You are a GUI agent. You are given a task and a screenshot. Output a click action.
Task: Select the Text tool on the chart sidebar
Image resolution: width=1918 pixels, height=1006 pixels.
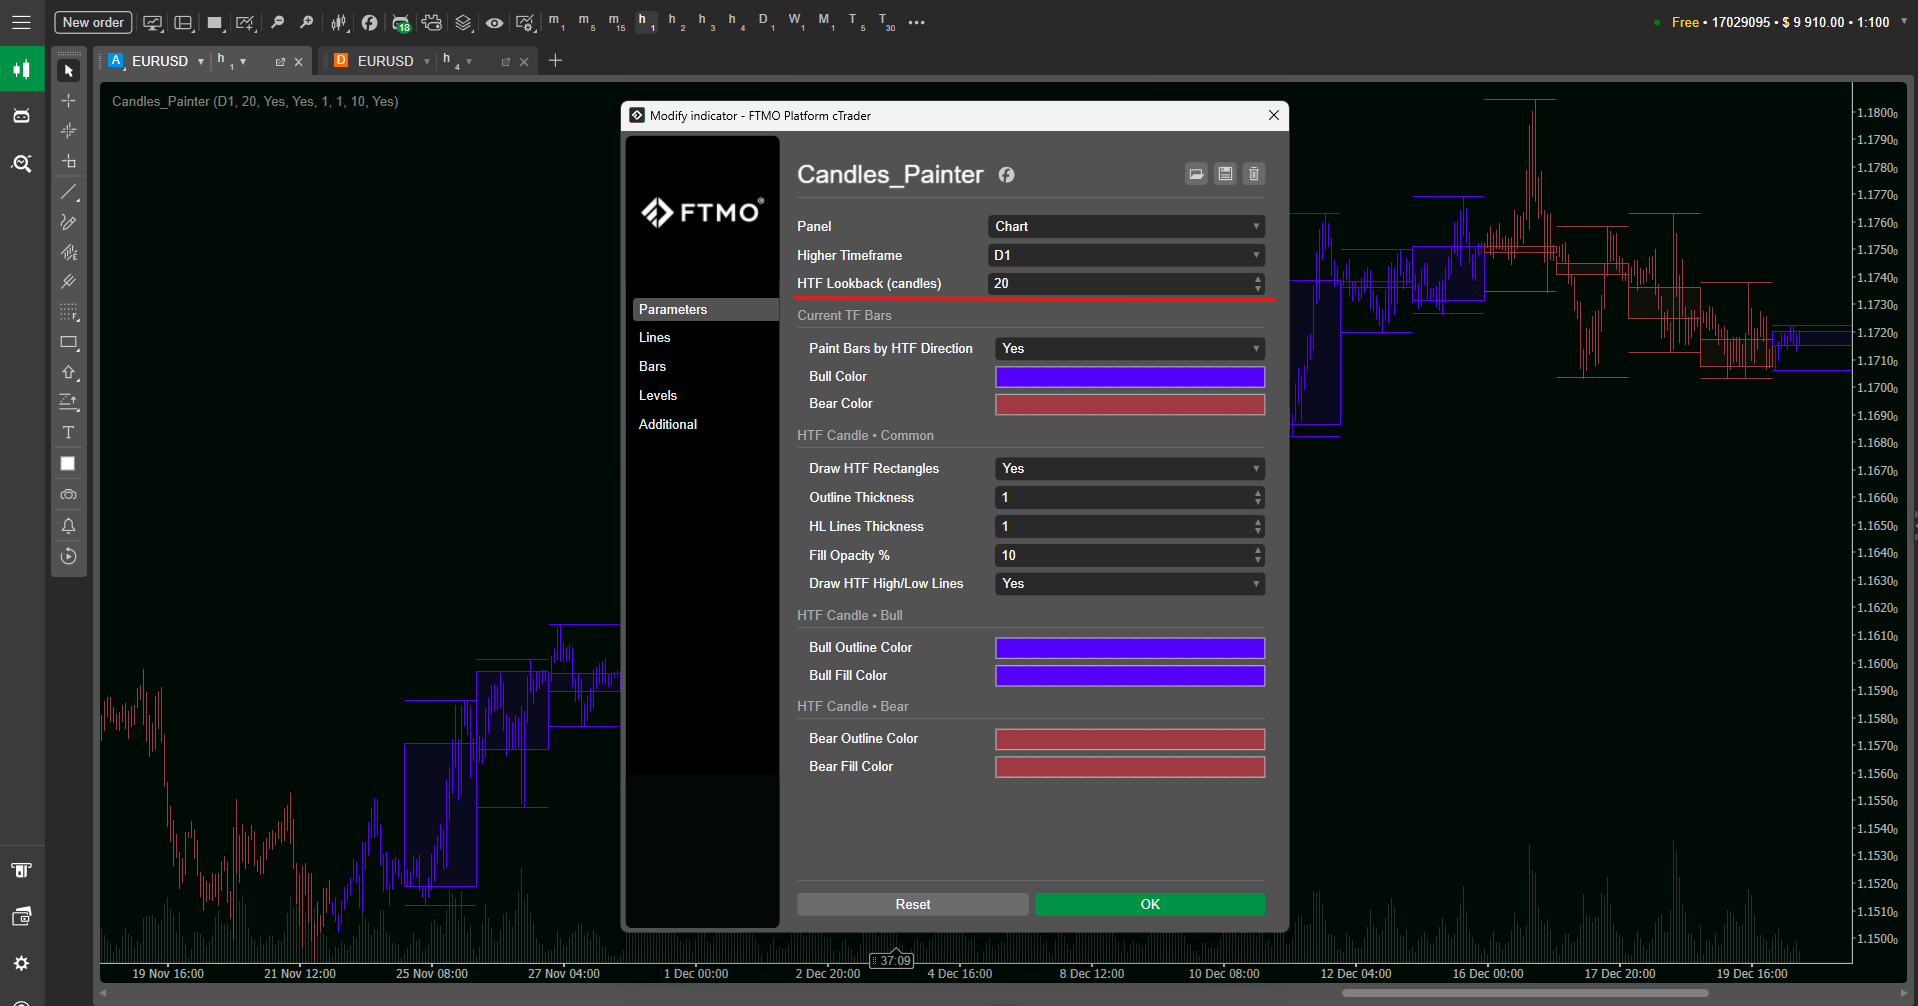(x=68, y=432)
